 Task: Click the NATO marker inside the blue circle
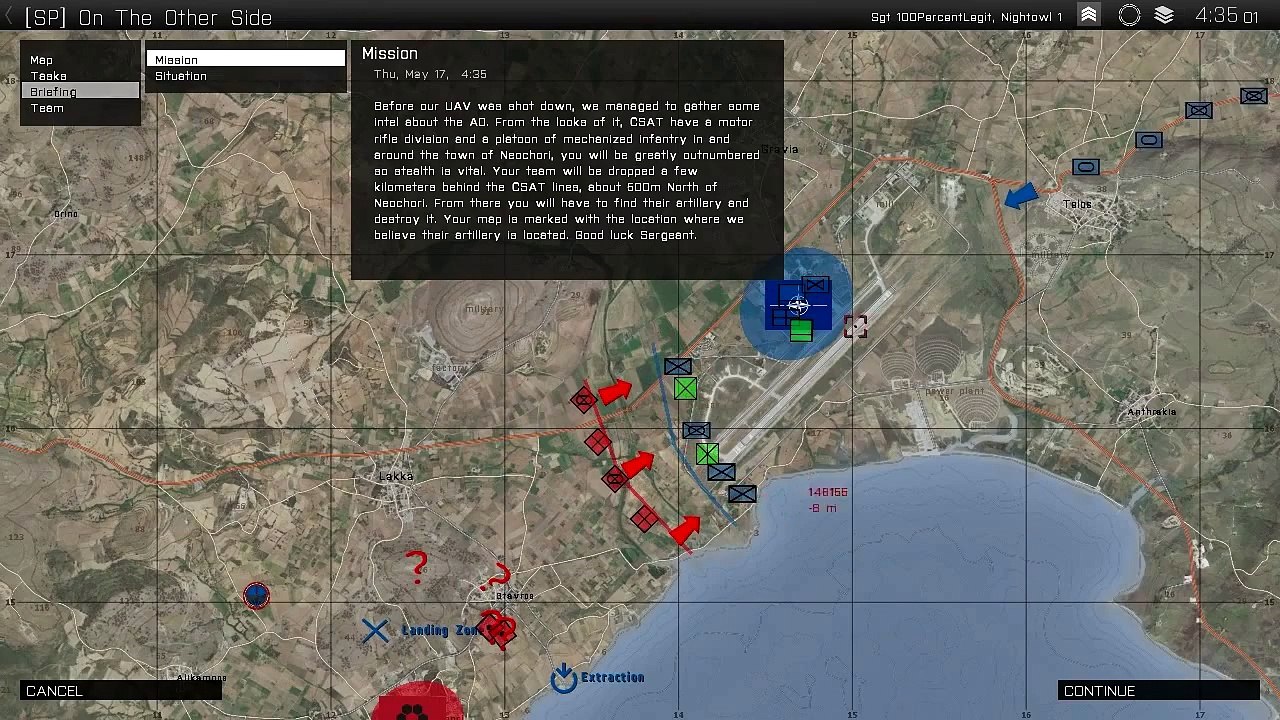point(798,306)
